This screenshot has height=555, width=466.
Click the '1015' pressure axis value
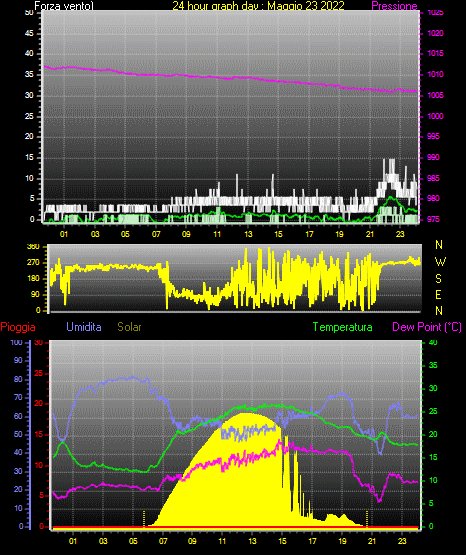[x=435, y=53]
